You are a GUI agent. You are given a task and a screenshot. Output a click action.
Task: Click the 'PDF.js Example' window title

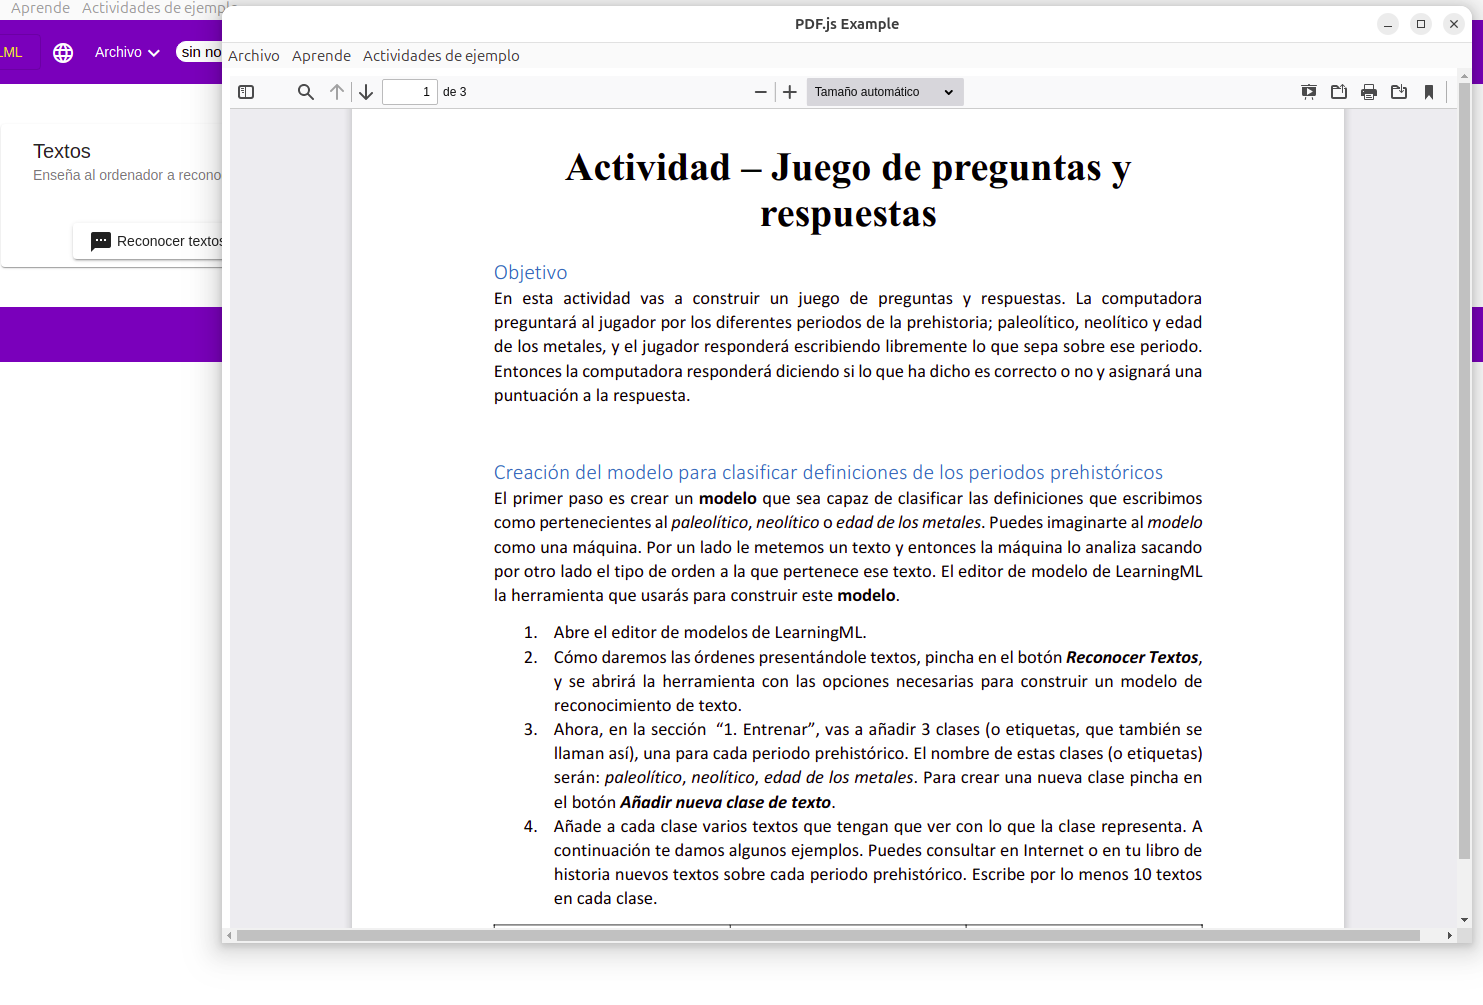847,24
